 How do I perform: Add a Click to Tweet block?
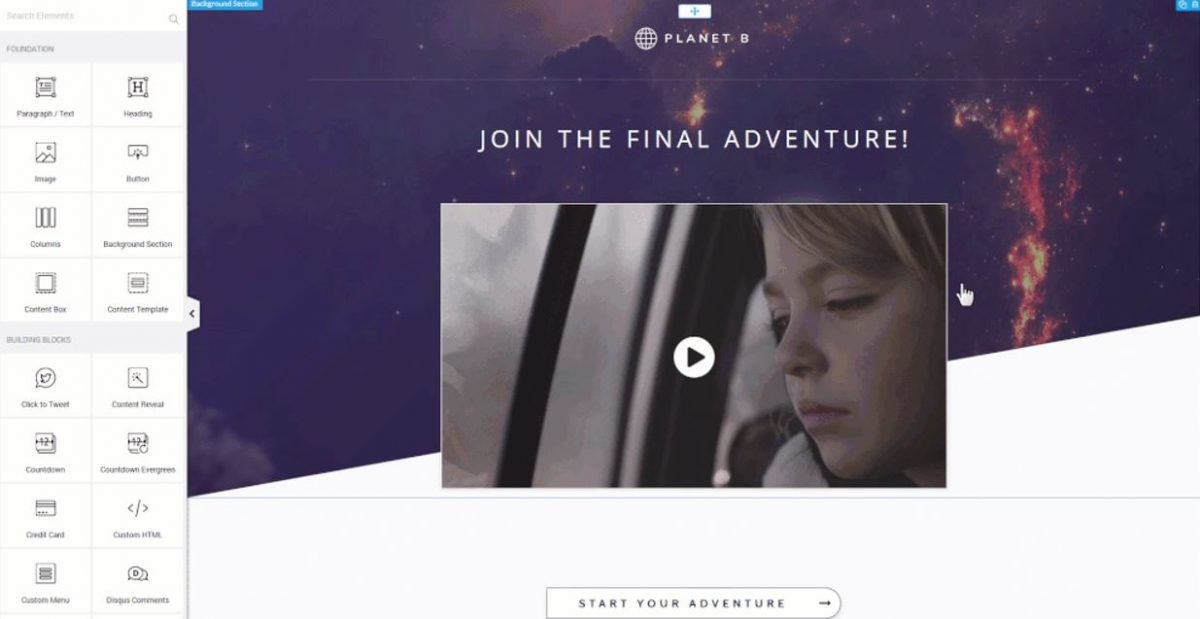click(x=46, y=386)
